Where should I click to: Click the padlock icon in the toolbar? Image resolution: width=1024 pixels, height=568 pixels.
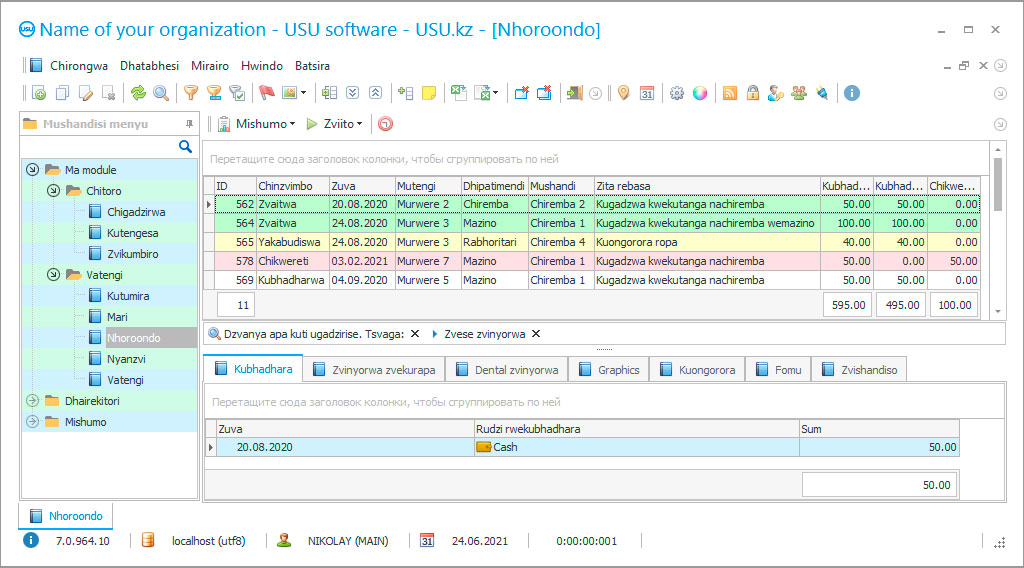click(x=753, y=93)
